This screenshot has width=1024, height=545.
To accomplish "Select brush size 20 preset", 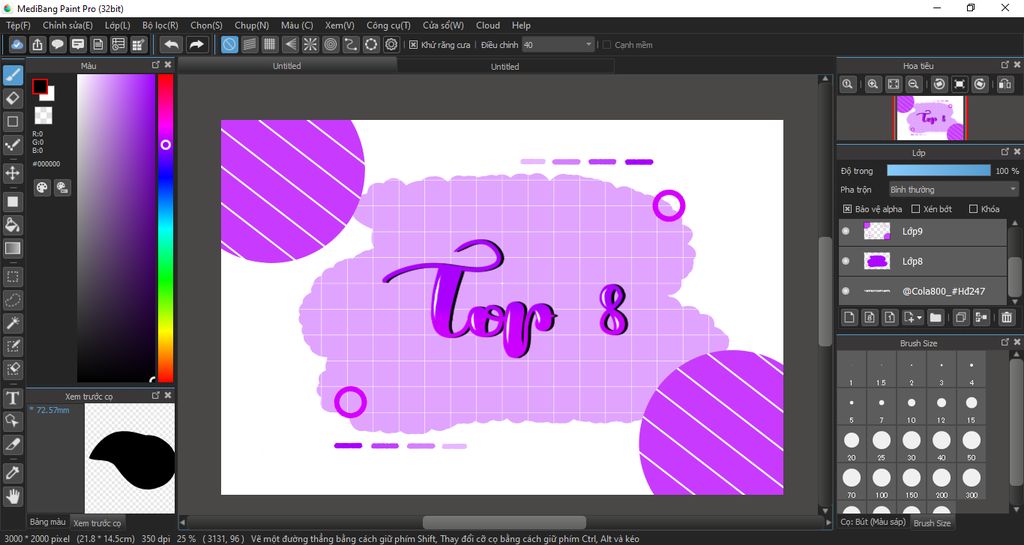I will (851, 444).
